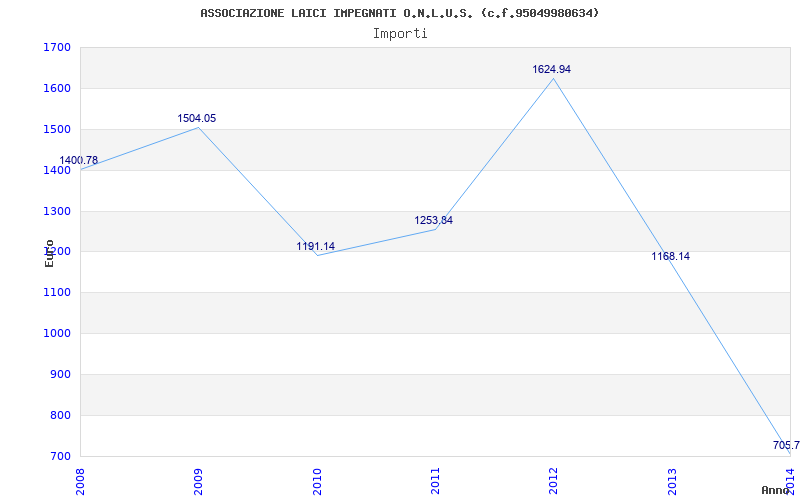Screen dimensions: 800x500
Task: Select the 1300 y-axis tick label
Action: click(57, 211)
